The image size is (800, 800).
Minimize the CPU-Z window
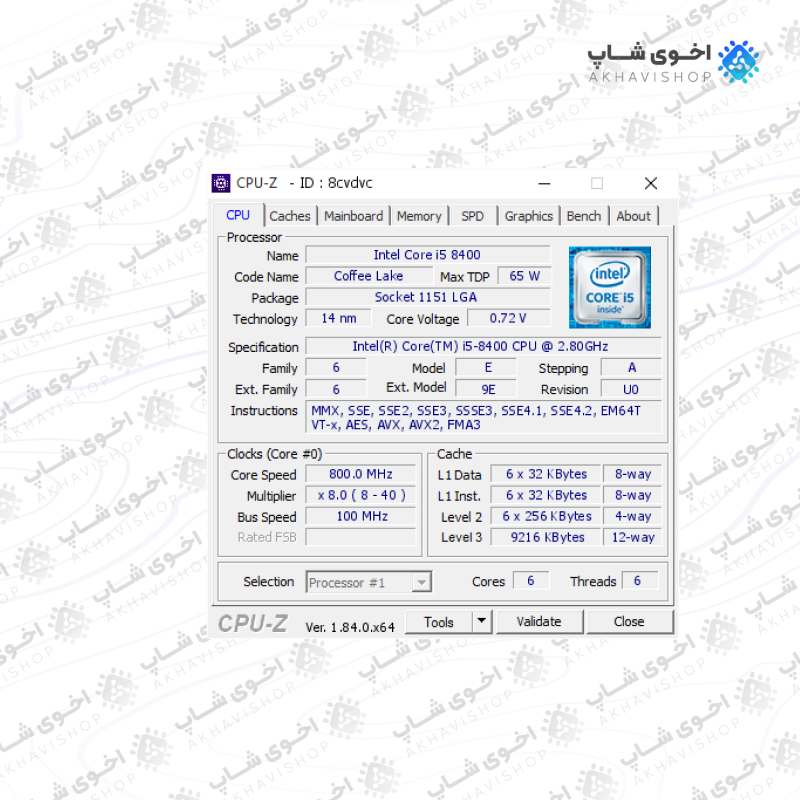[544, 183]
